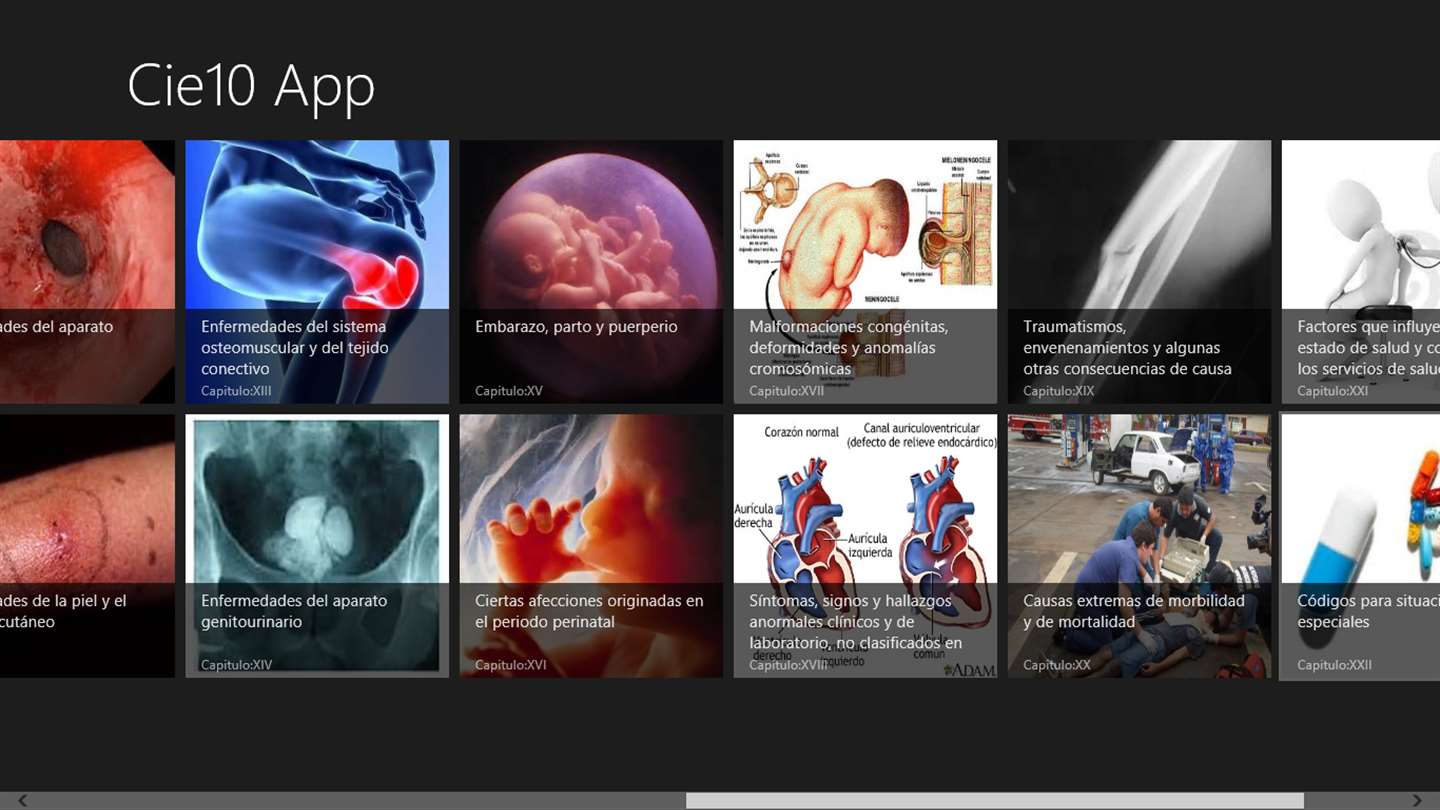Select Causas extremas de morbilidad tile

pos(1139,546)
